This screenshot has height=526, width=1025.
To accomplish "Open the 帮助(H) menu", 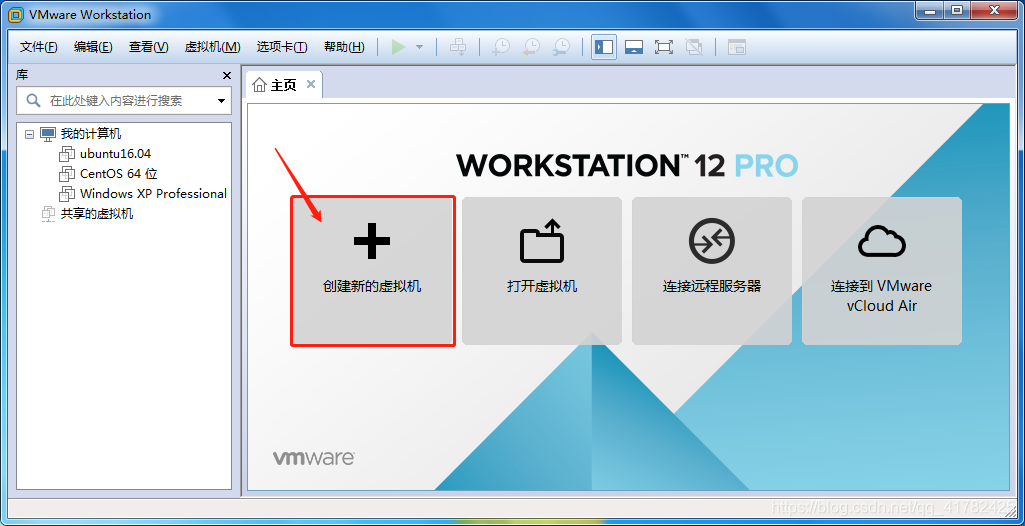I will tap(344, 47).
